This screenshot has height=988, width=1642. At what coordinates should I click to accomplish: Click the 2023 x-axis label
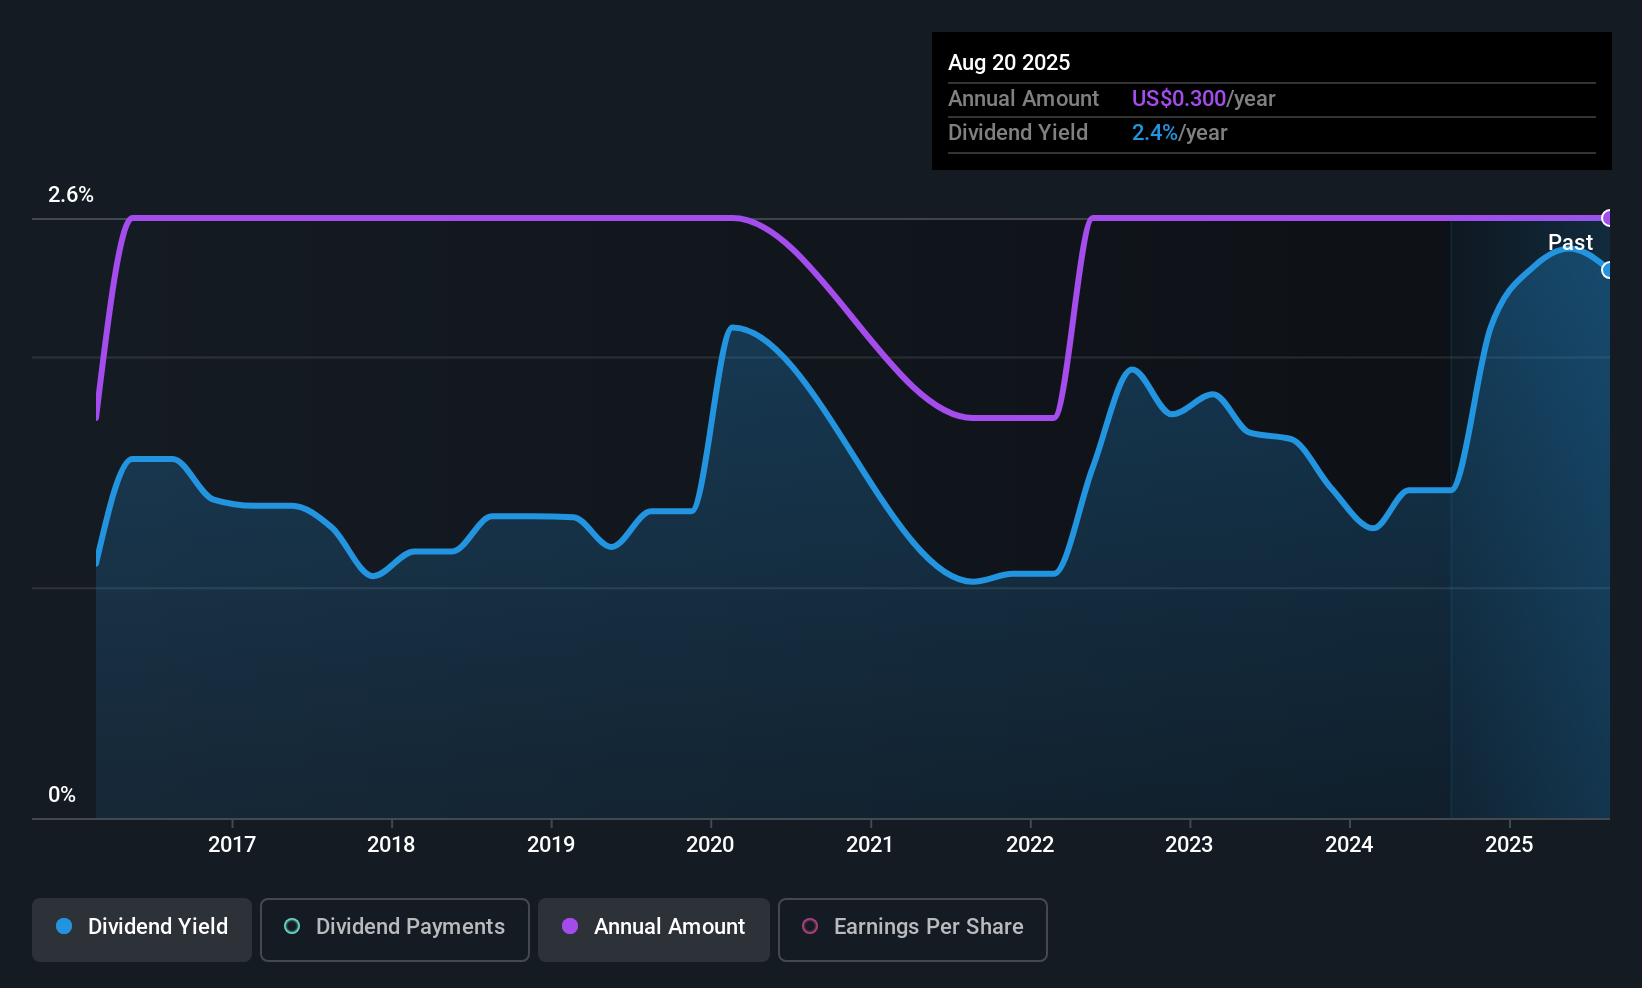point(1189,845)
